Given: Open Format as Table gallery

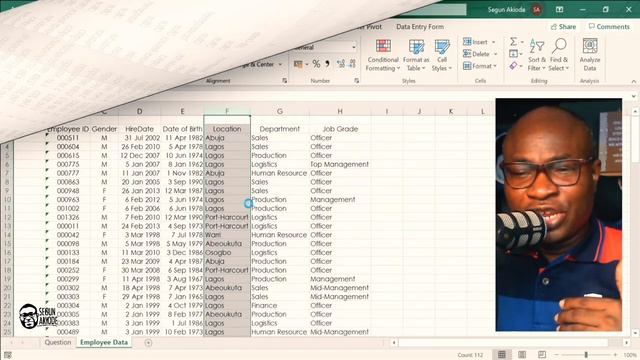Looking at the screenshot, I should [416, 56].
